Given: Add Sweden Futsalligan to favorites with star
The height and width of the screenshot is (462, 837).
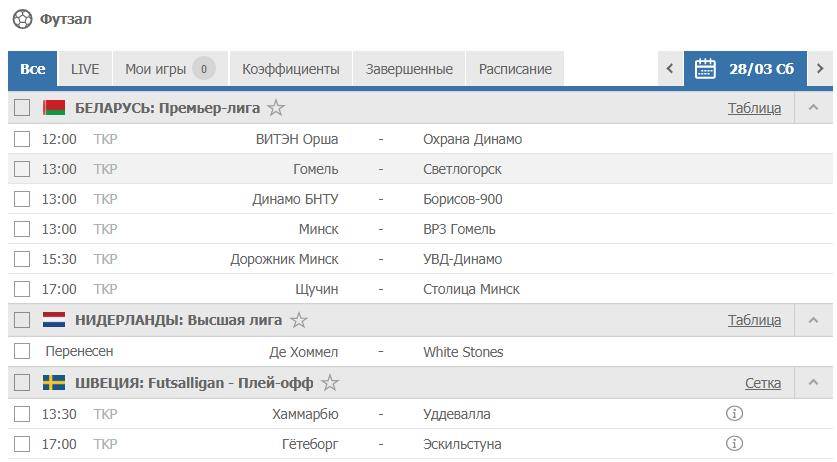Looking at the screenshot, I should tap(330, 383).
